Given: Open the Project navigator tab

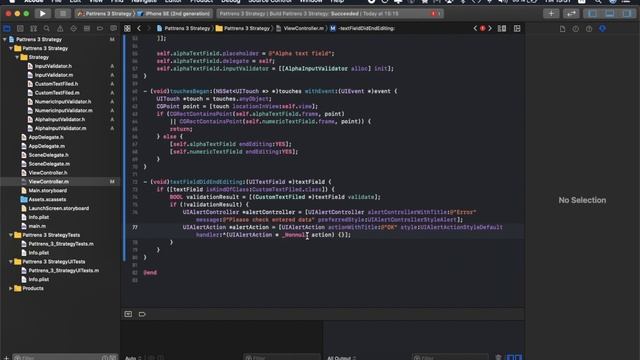Looking at the screenshot, I should click(7, 29).
